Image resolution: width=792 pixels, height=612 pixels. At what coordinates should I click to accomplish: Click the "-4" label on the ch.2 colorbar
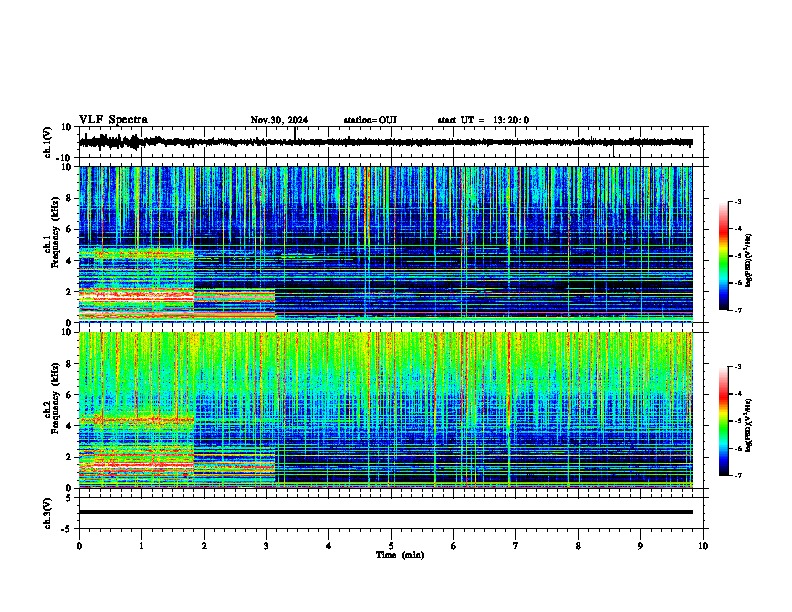pos(737,394)
